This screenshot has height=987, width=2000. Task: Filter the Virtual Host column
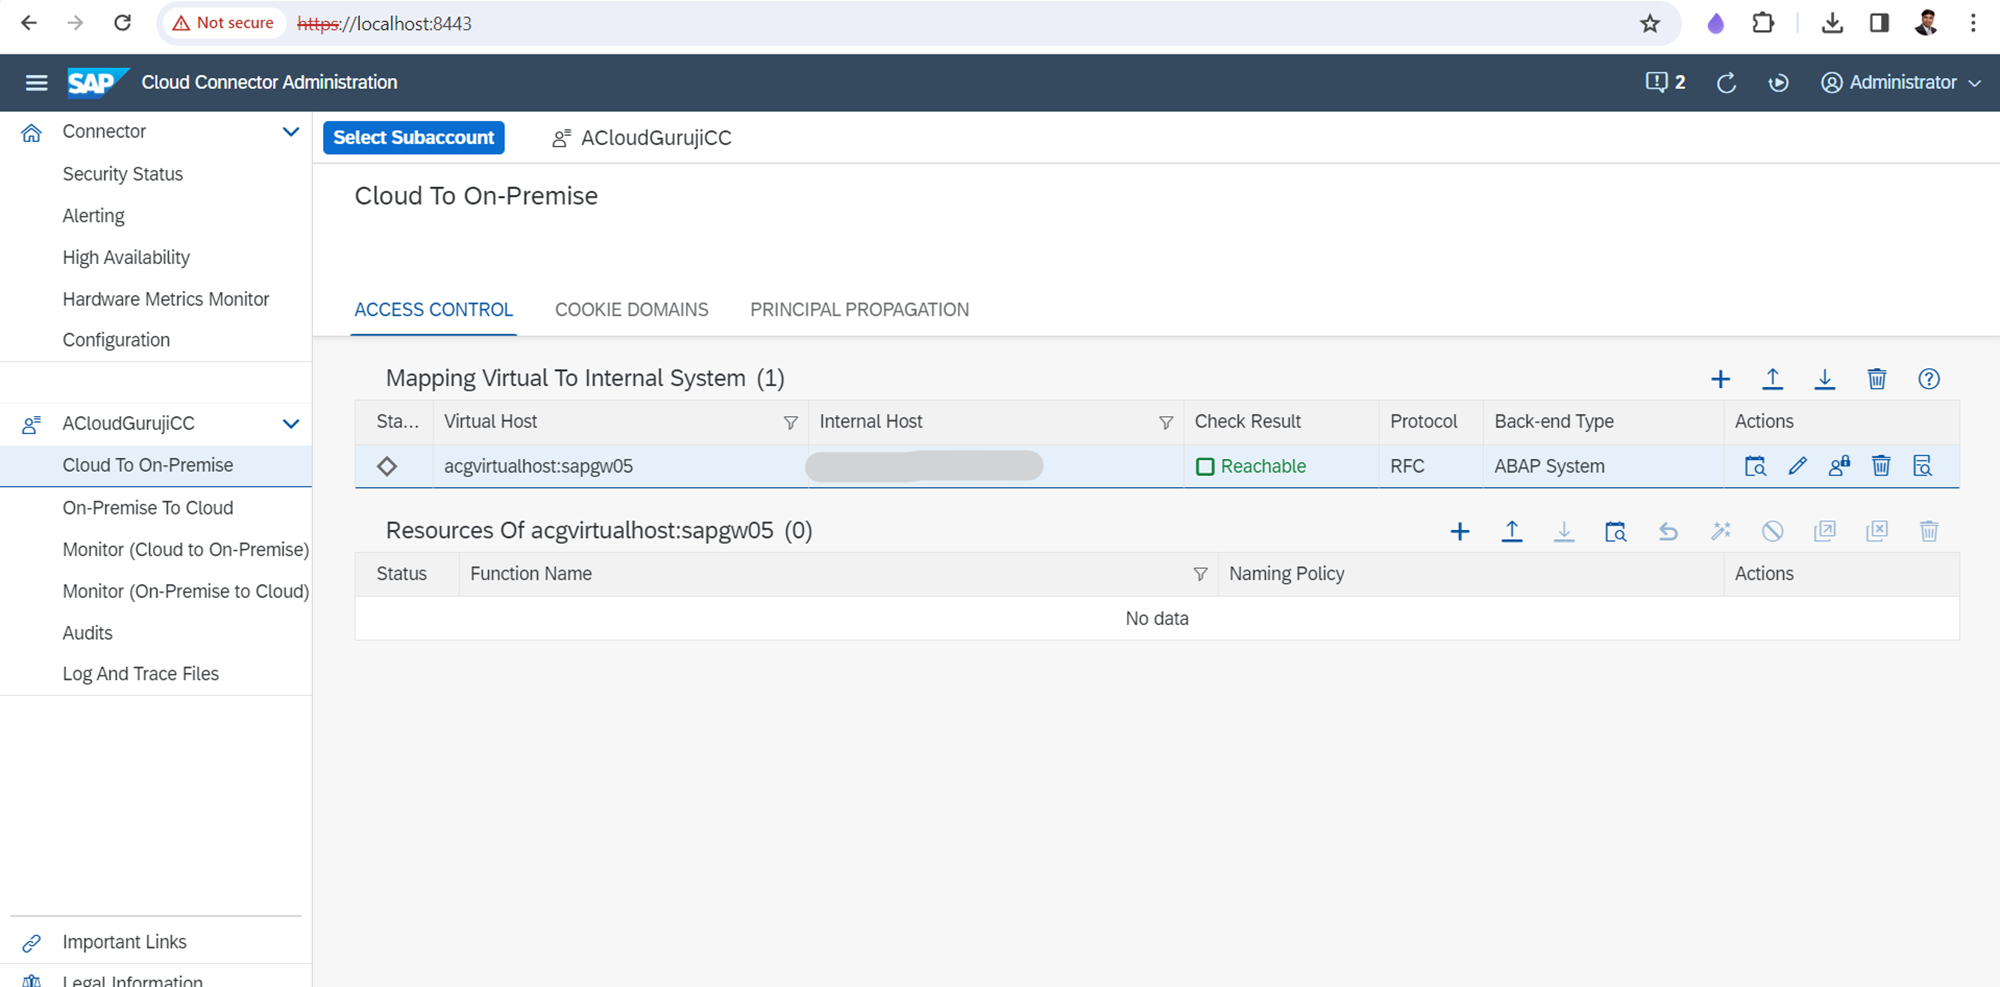coord(790,423)
